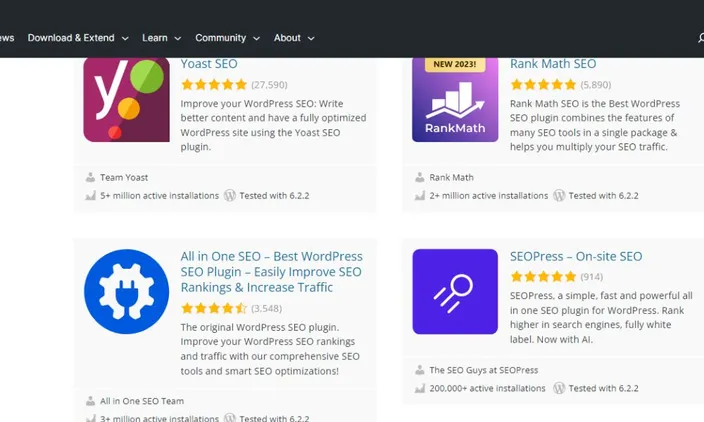This screenshot has width=704, height=422.
Task: Open SEOPress – On-site SEO title link
Action: click(576, 256)
